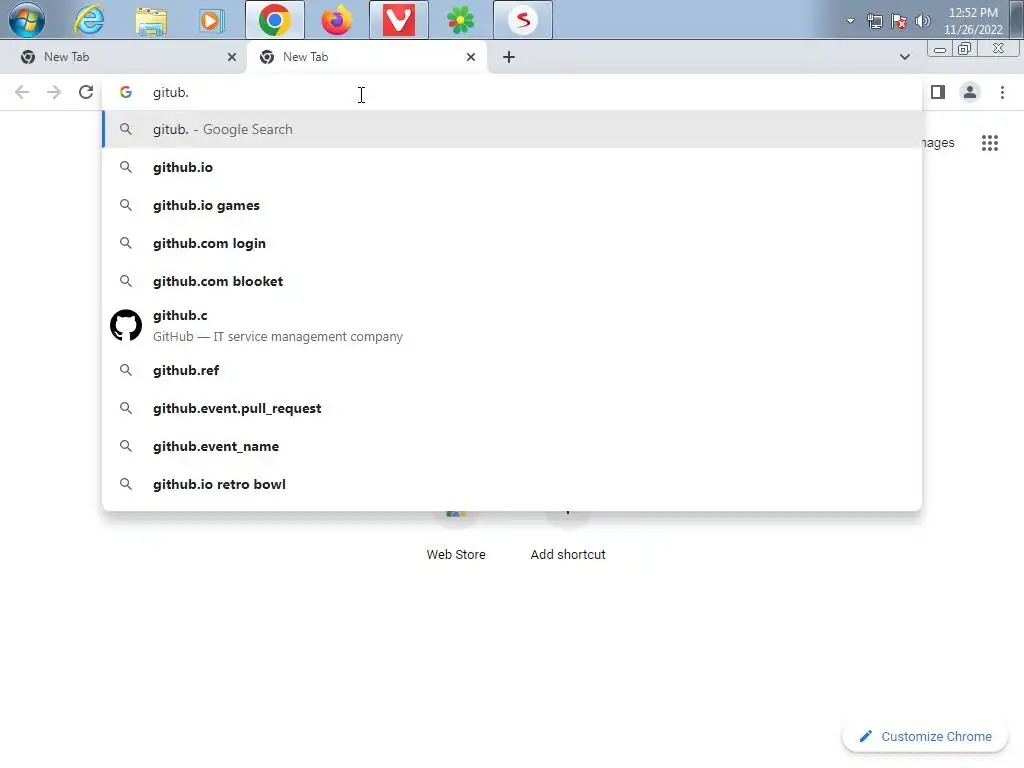Click the Add shortcut label
The height and width of the screenshot is (768, 1024).
(568, 554)
